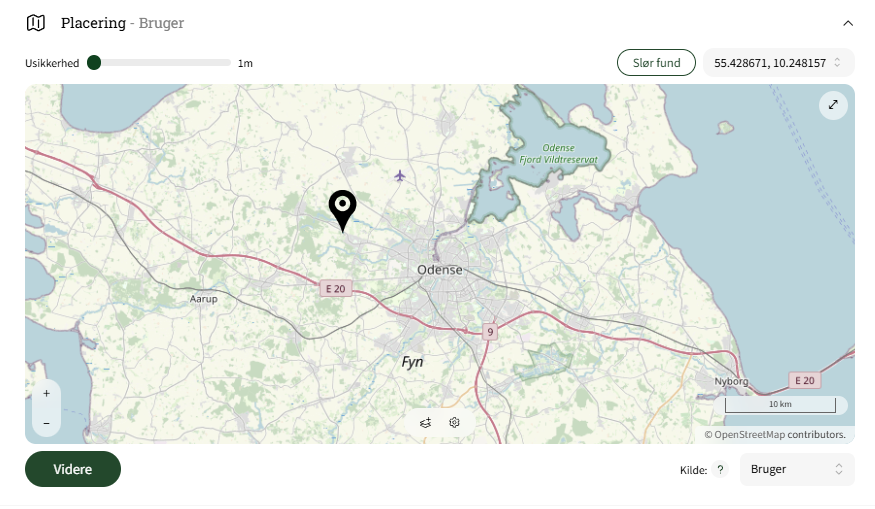Open map settings gear
Image resolution: width=875 pixels, height=509 pixels.
coord(454,422)
